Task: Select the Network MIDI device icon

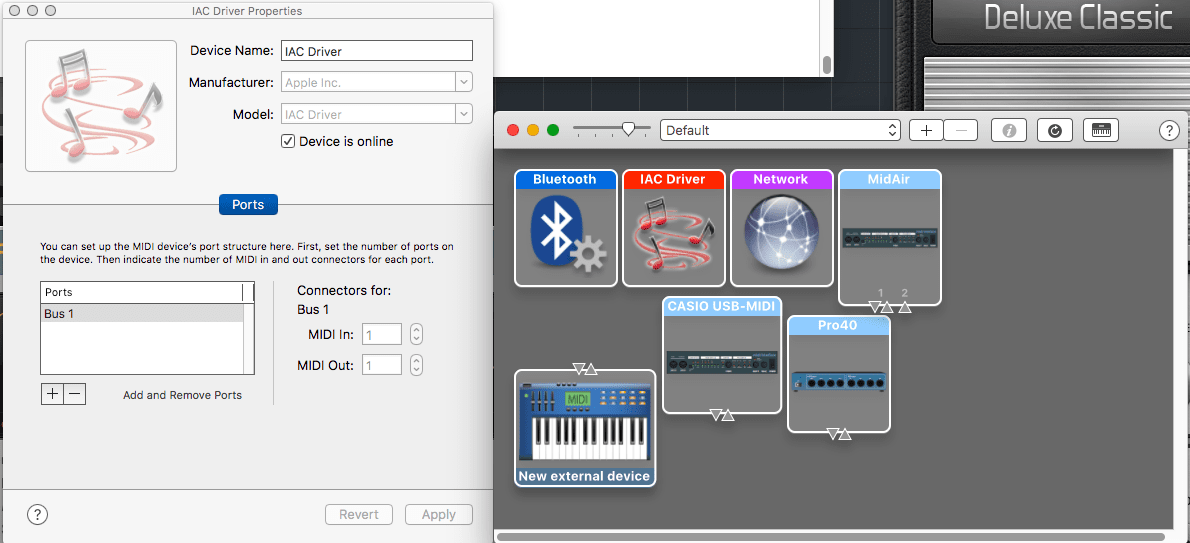Action: coord(780,236)
